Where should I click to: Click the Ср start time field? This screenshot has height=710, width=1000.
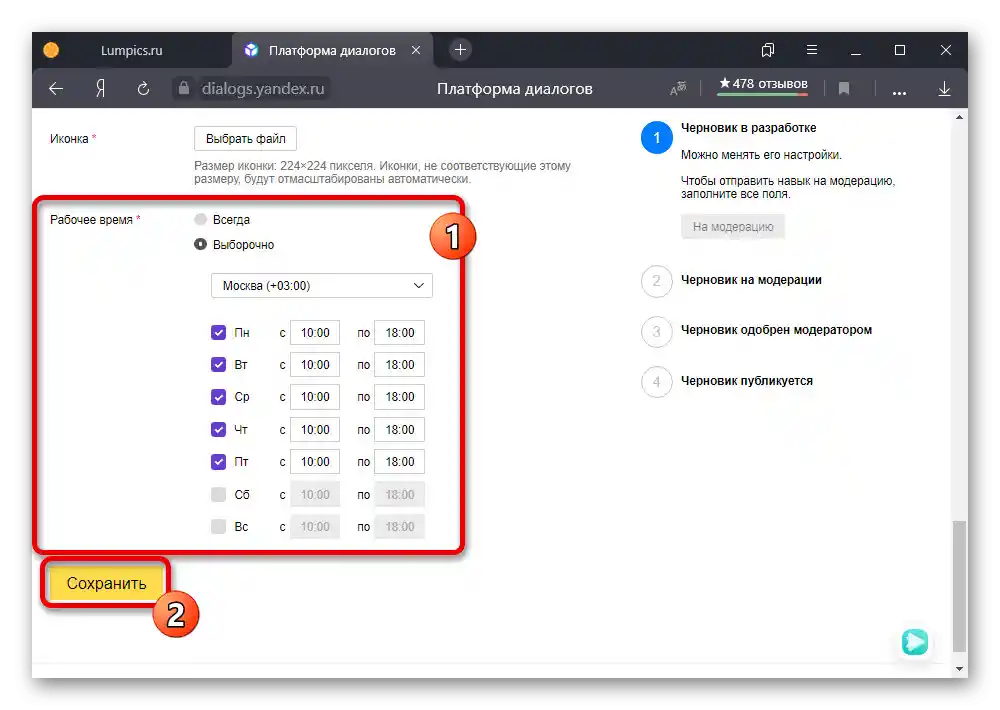point(315,397)
